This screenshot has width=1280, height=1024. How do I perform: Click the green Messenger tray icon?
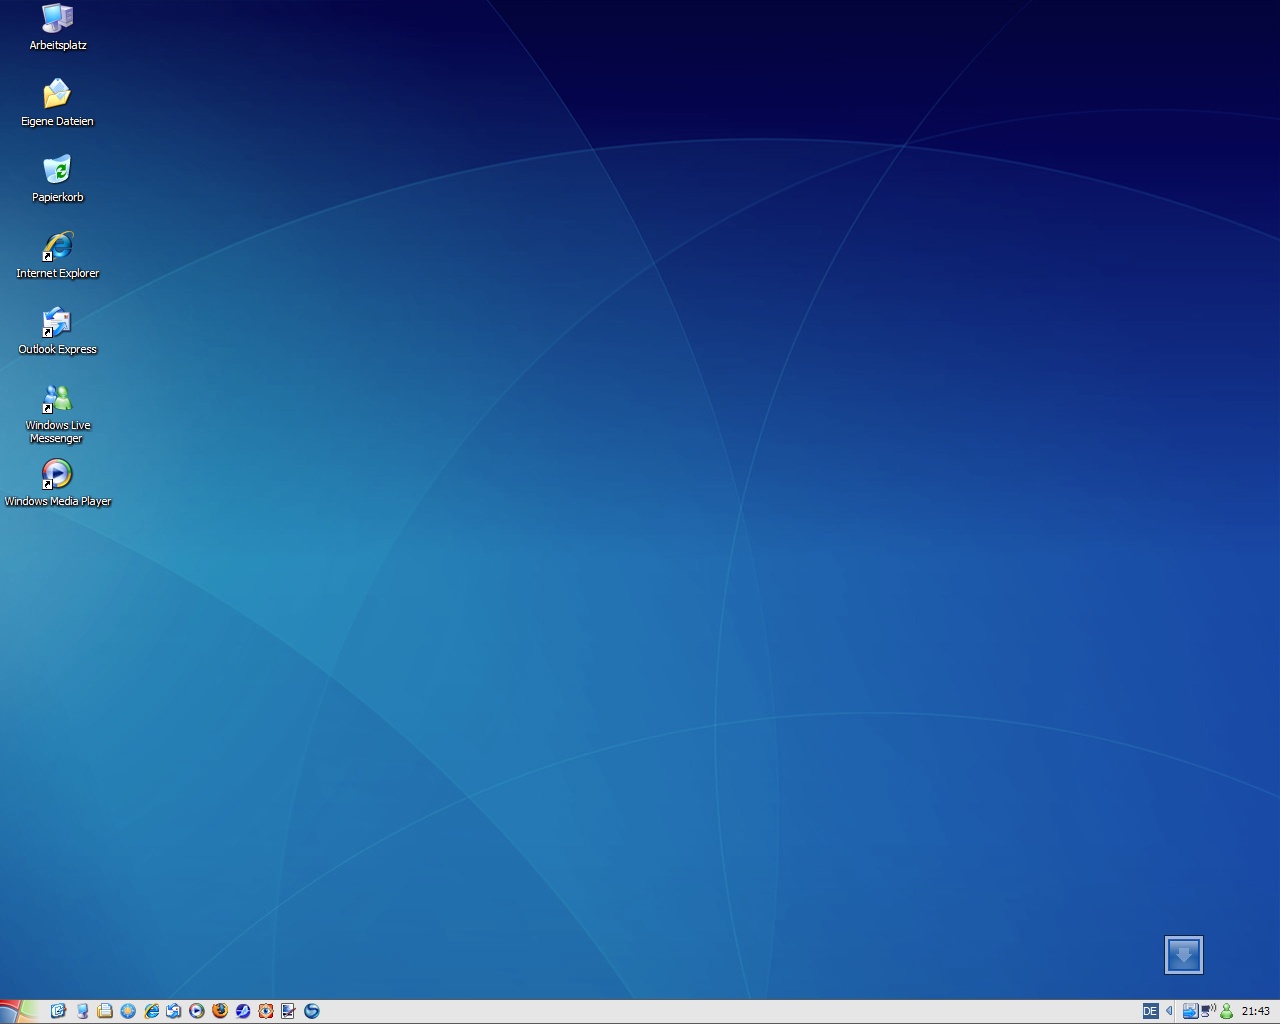1226,1011
